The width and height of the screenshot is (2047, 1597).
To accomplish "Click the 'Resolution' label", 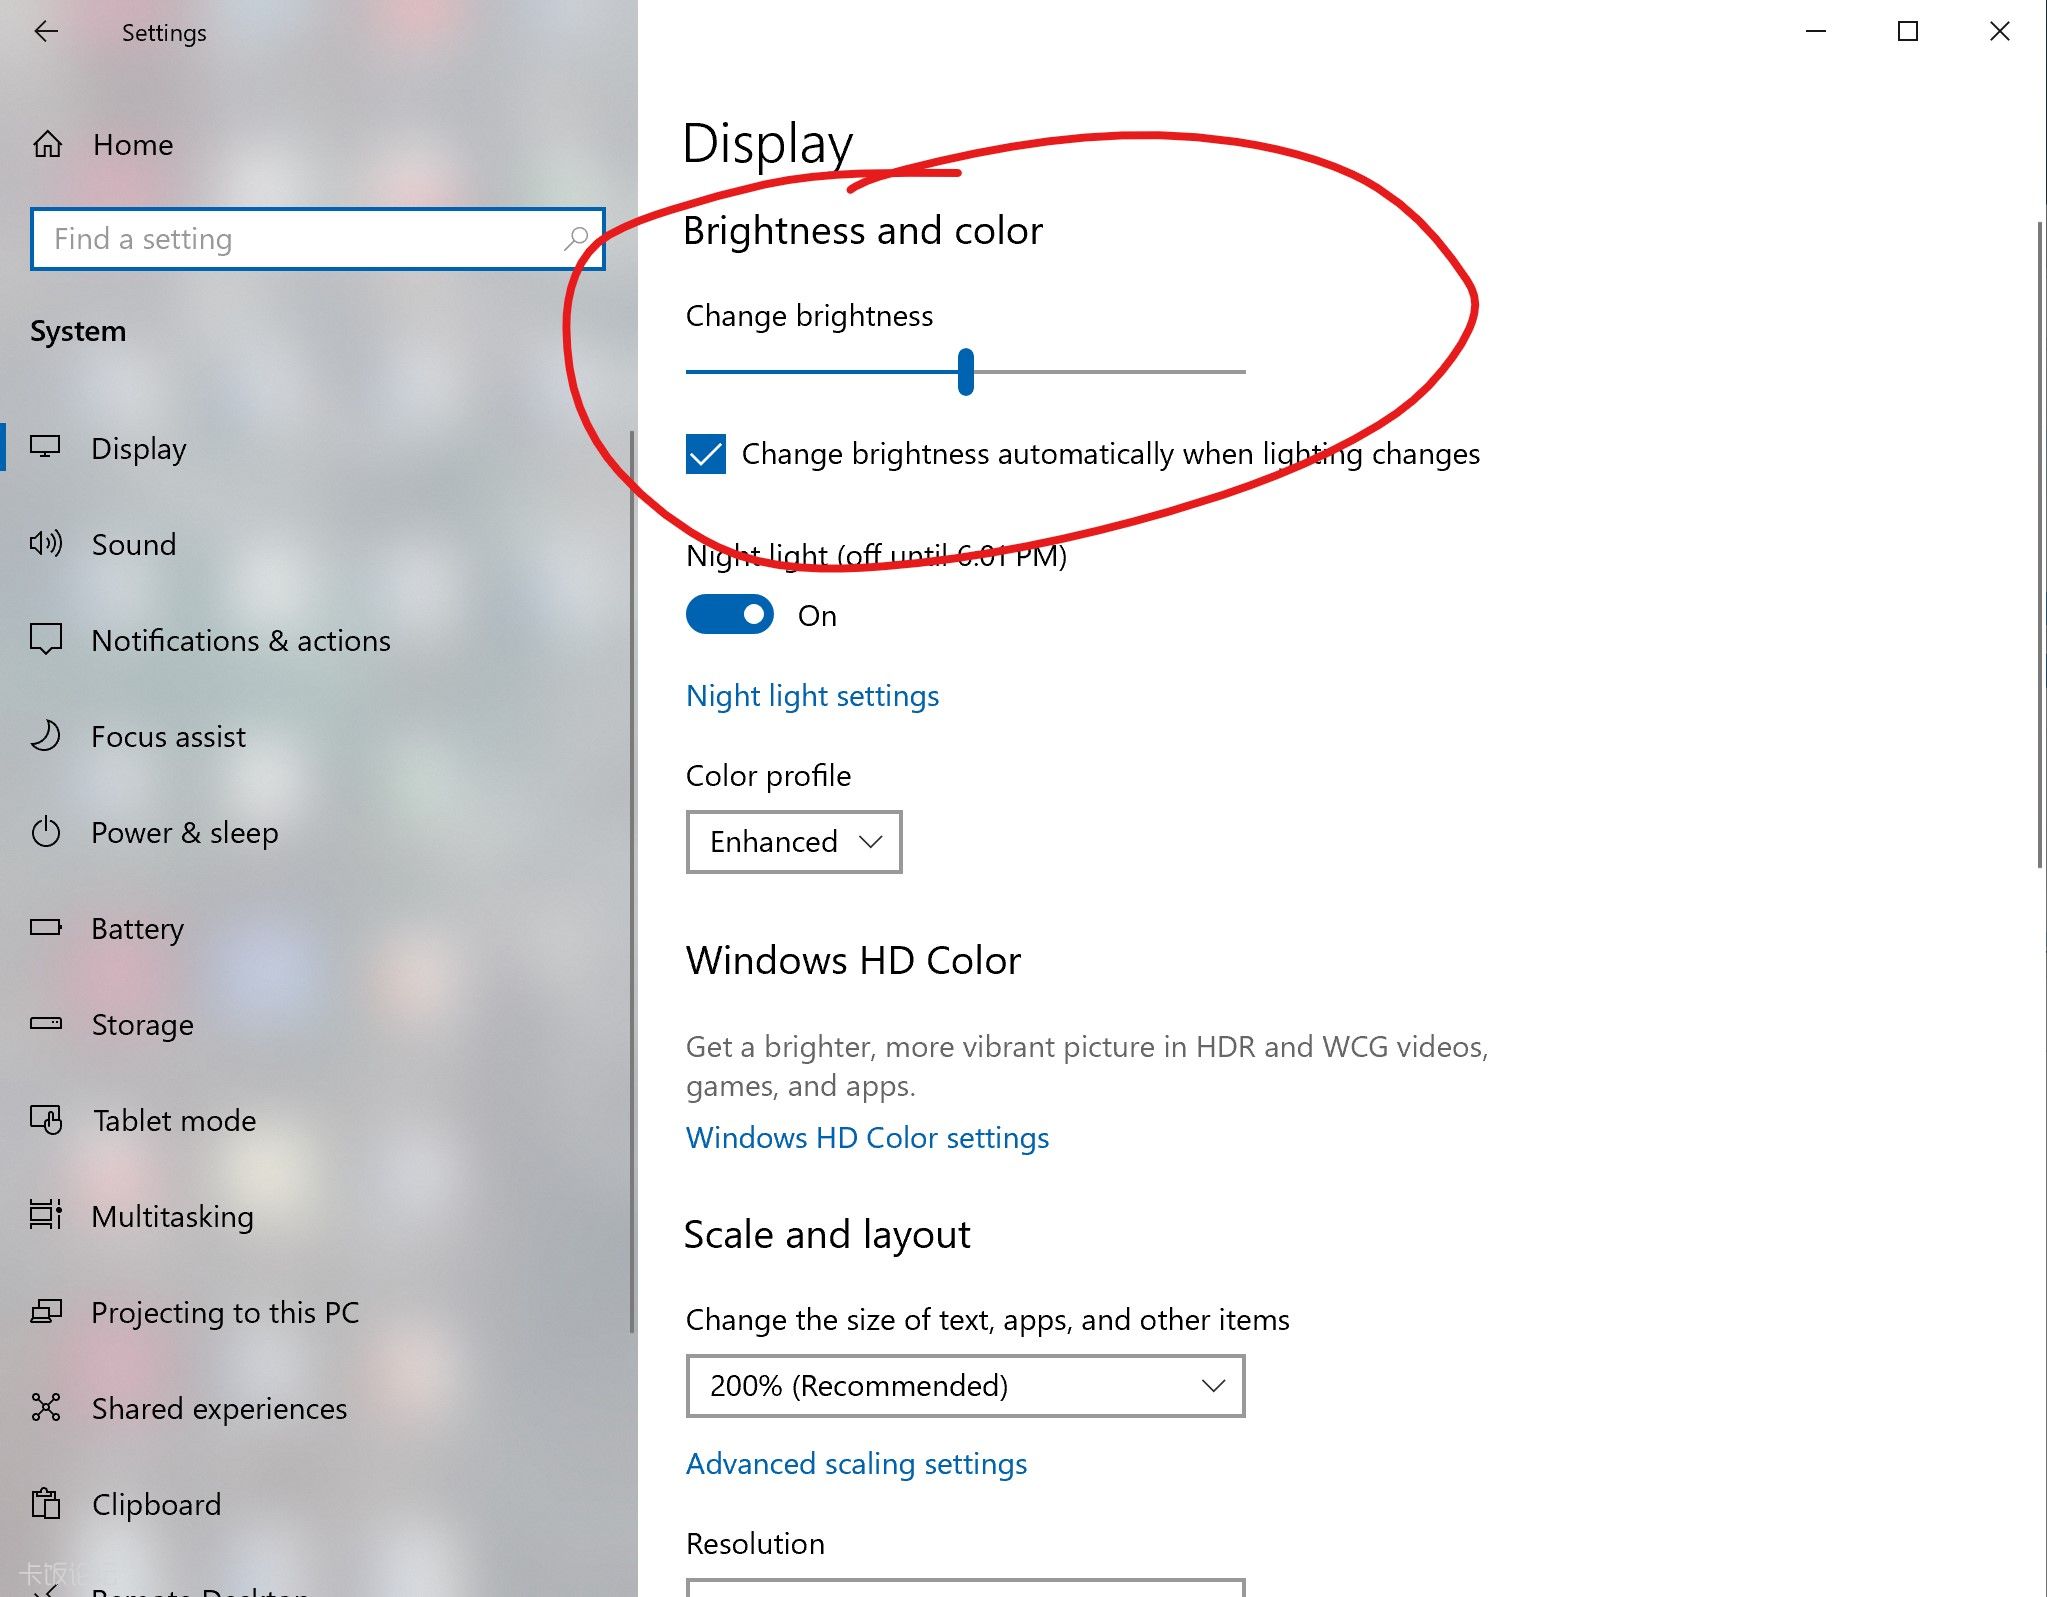I will (755, 1544).
